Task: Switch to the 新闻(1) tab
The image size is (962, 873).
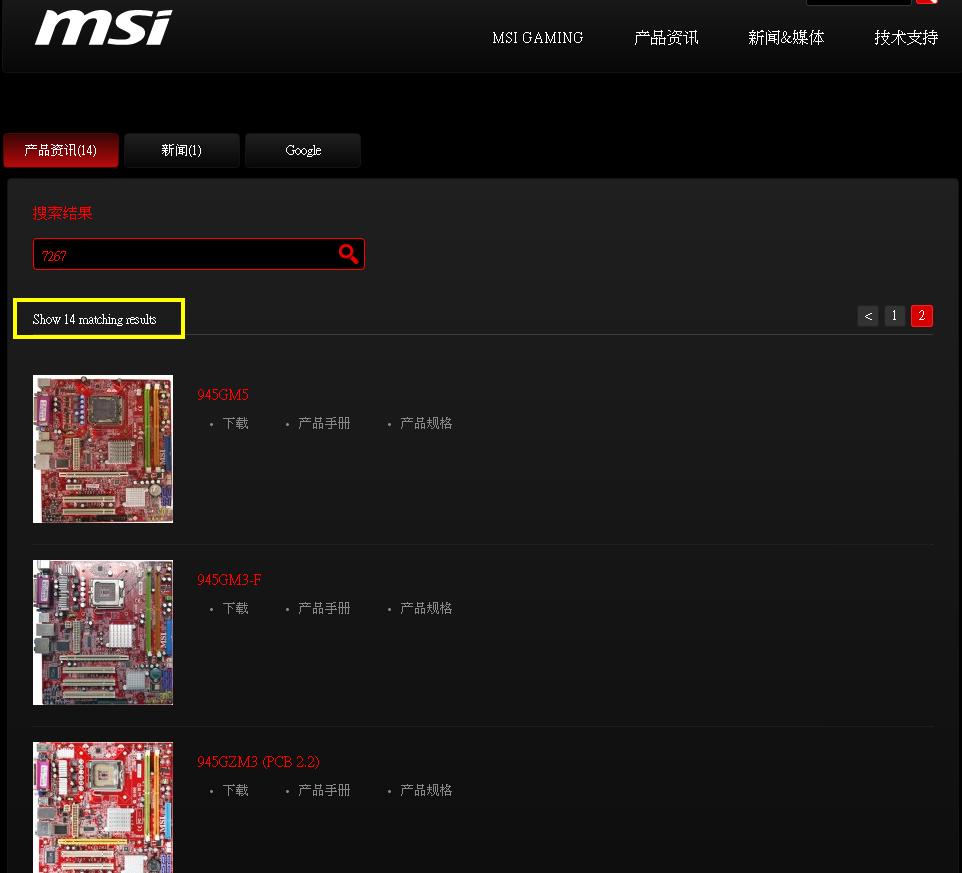Action: [x=182, y=150]
